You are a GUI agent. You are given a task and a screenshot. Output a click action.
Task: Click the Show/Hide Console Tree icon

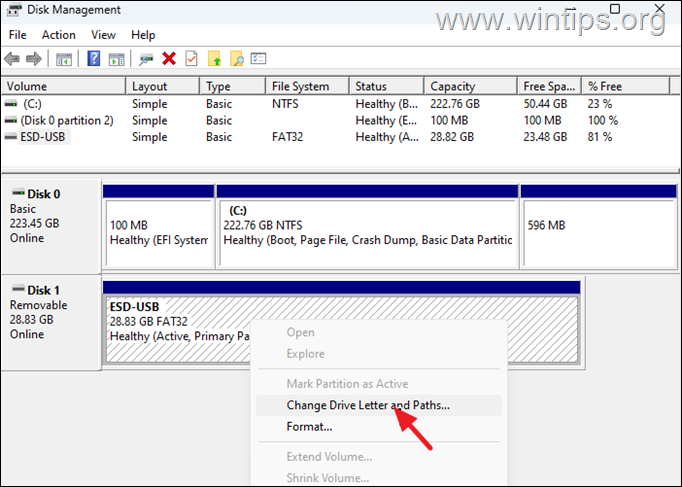coord(64,59)
